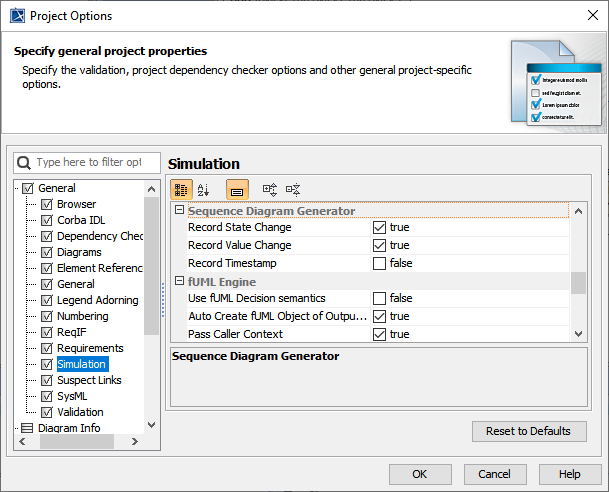Click the Collapse all properties icon
Screen dimensions: 609x492
click(293, 189)
